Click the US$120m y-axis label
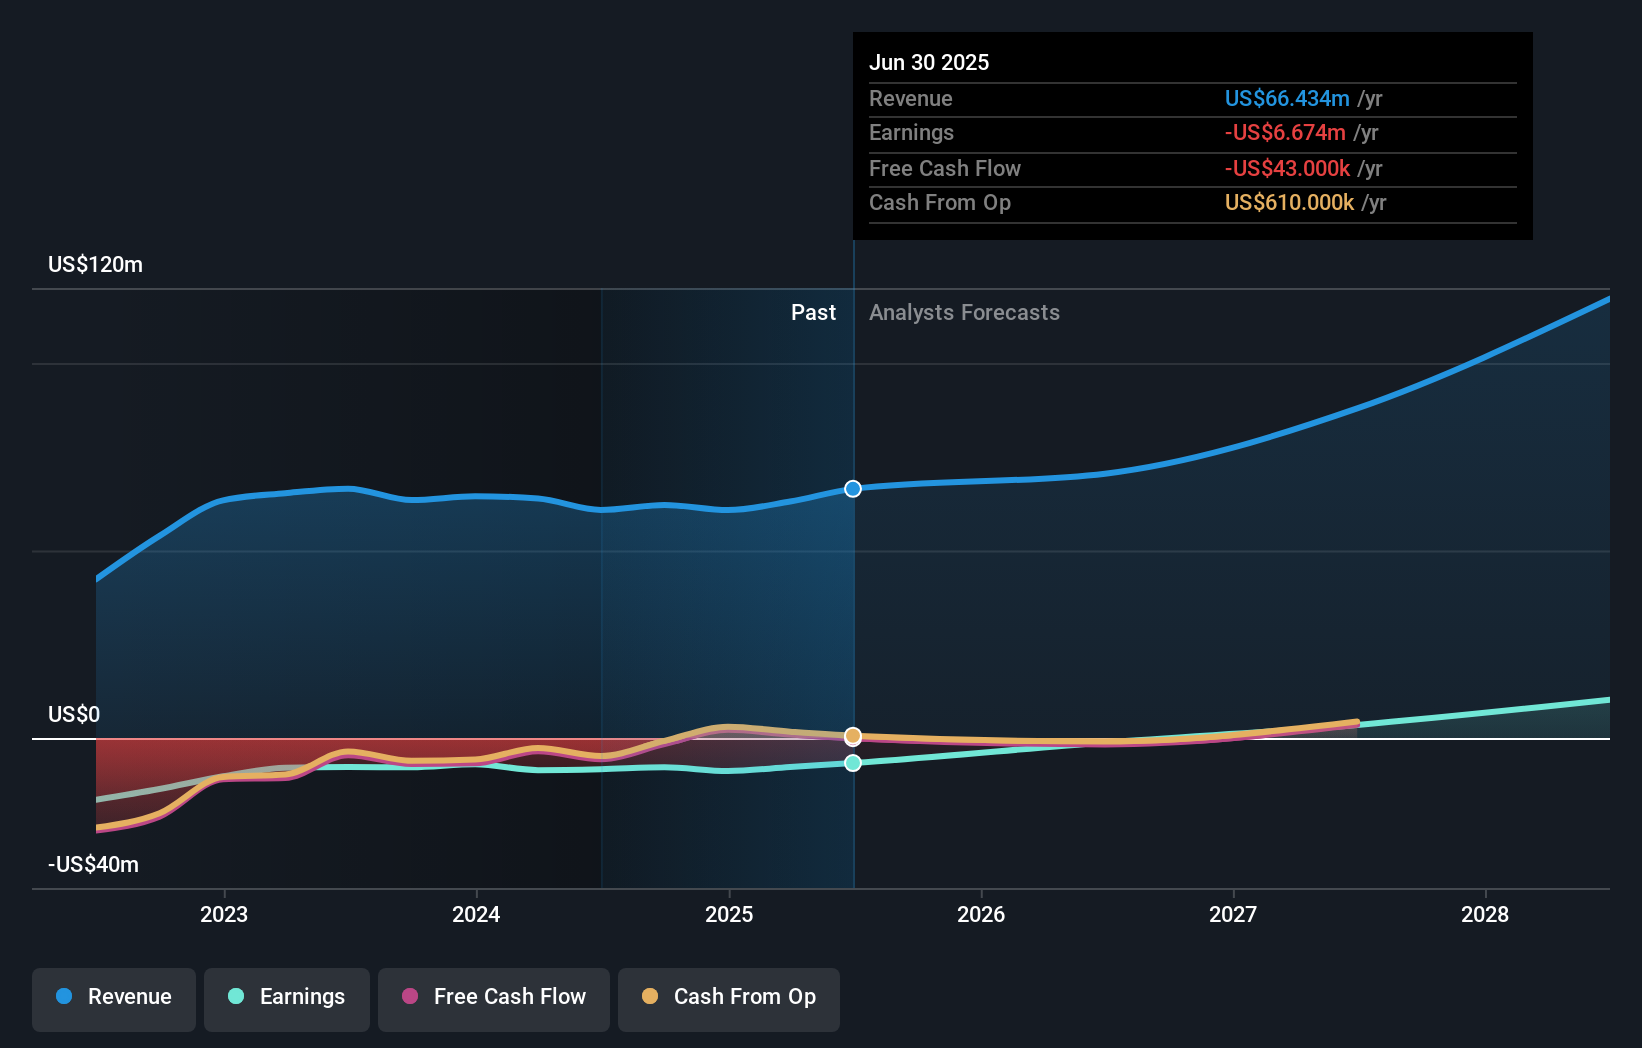 click(x=96, y=265)
